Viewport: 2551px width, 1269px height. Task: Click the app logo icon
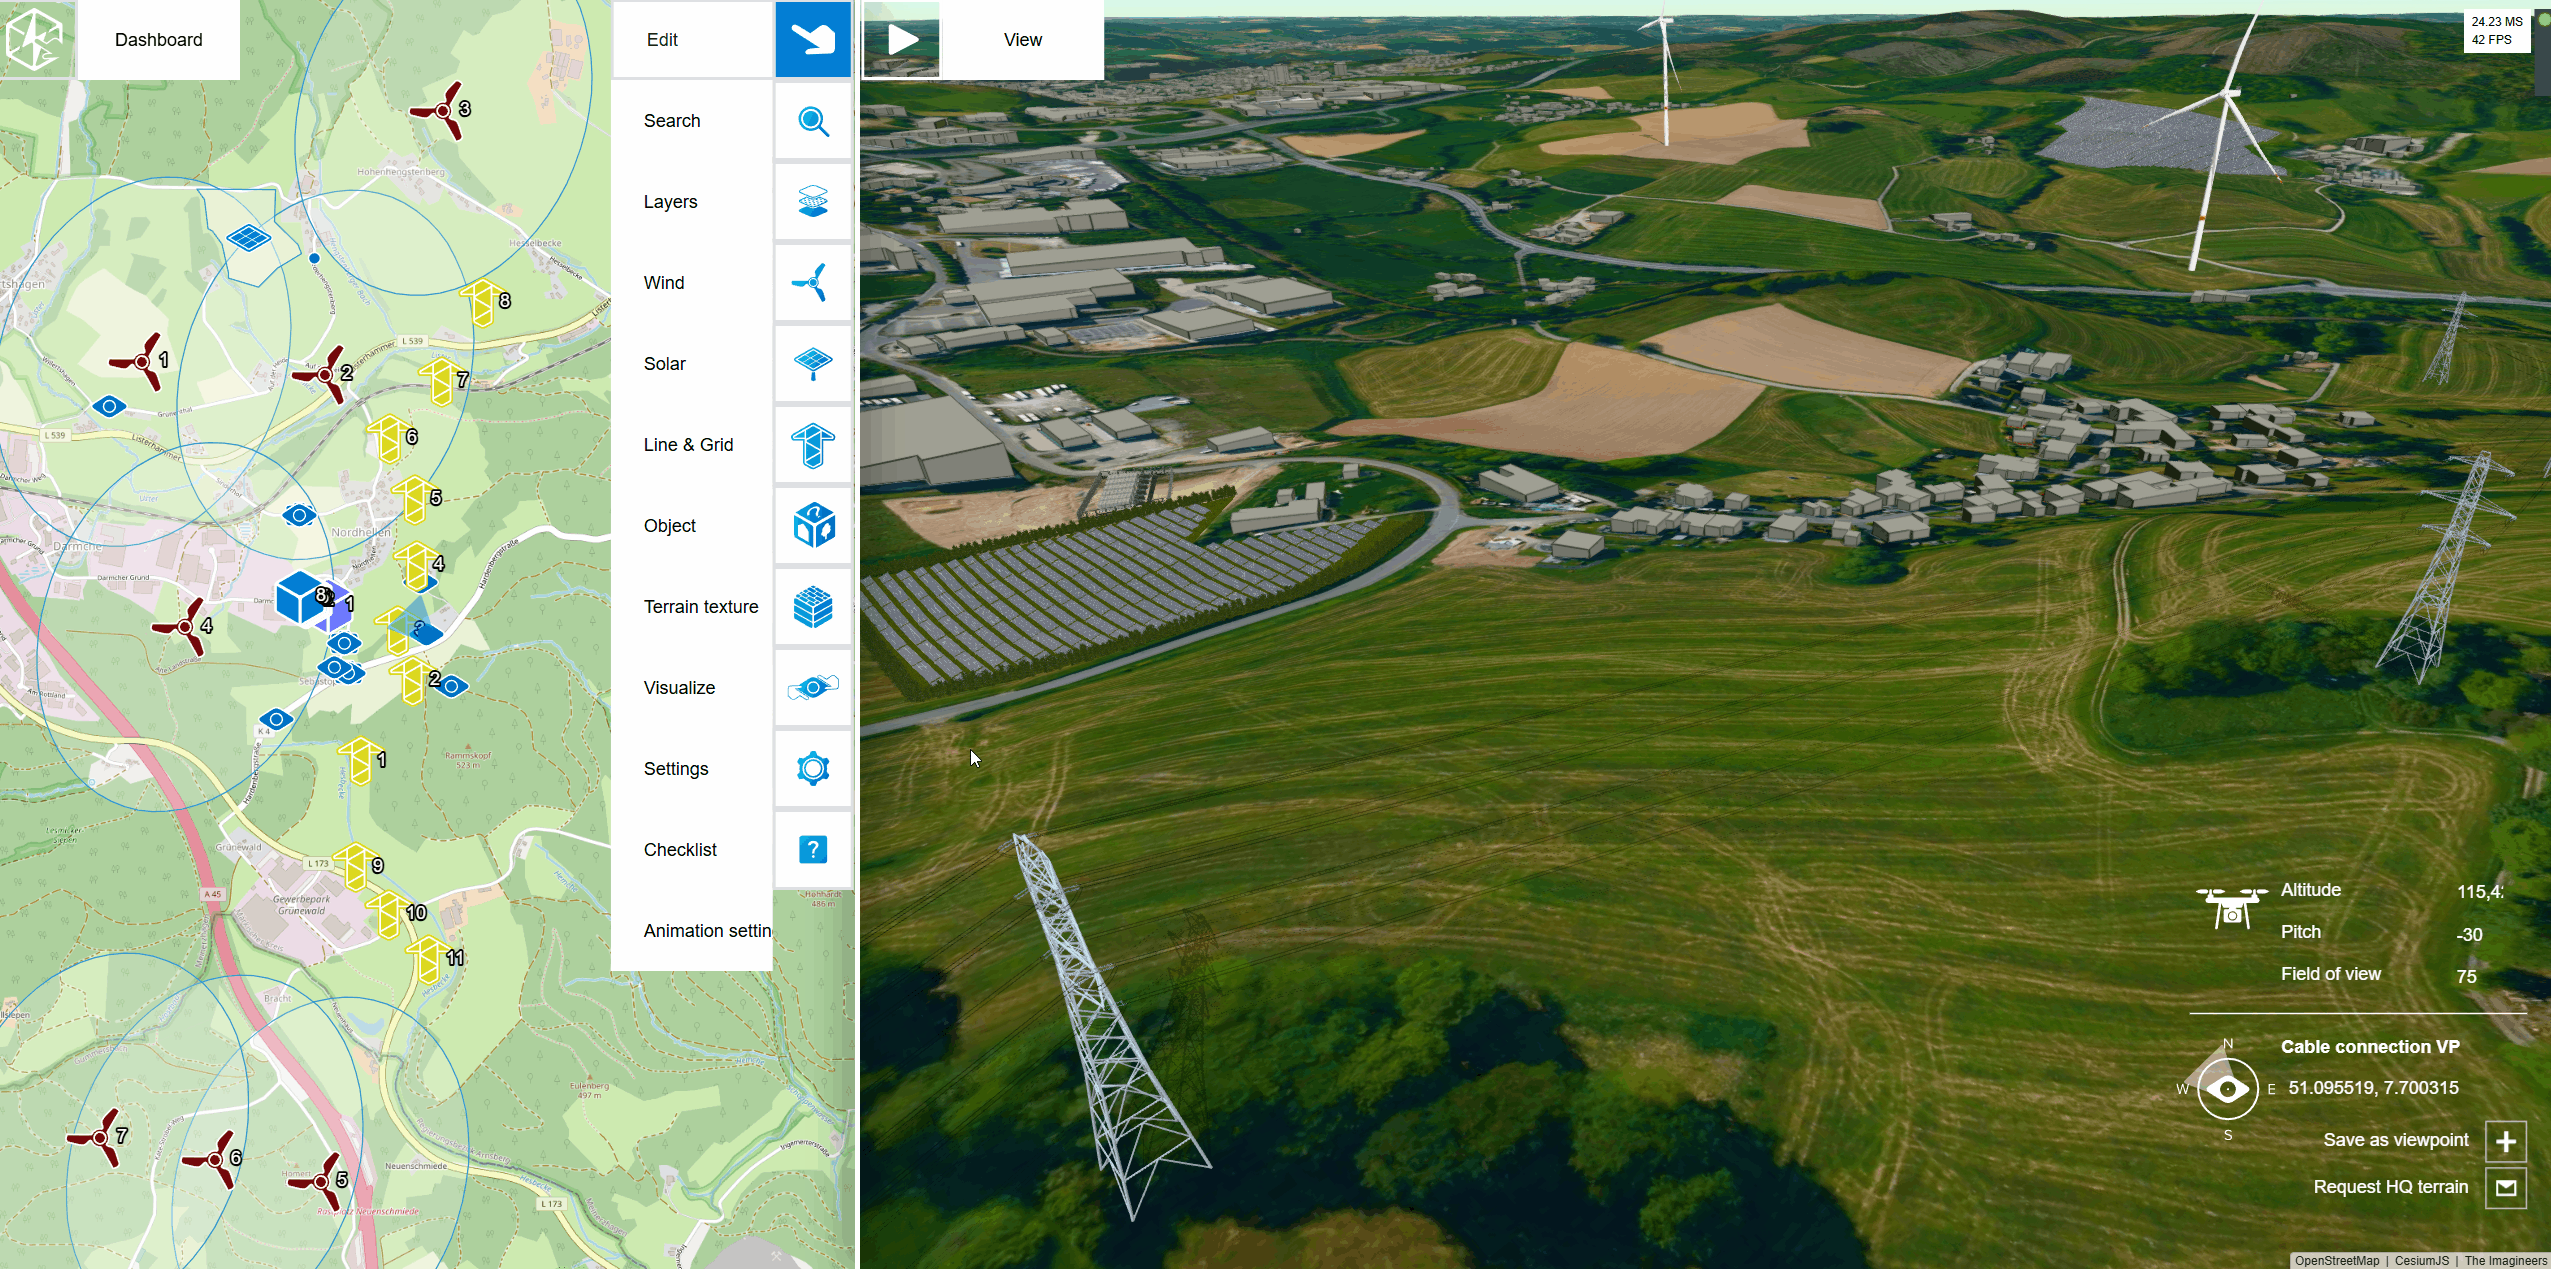(35, 39)
